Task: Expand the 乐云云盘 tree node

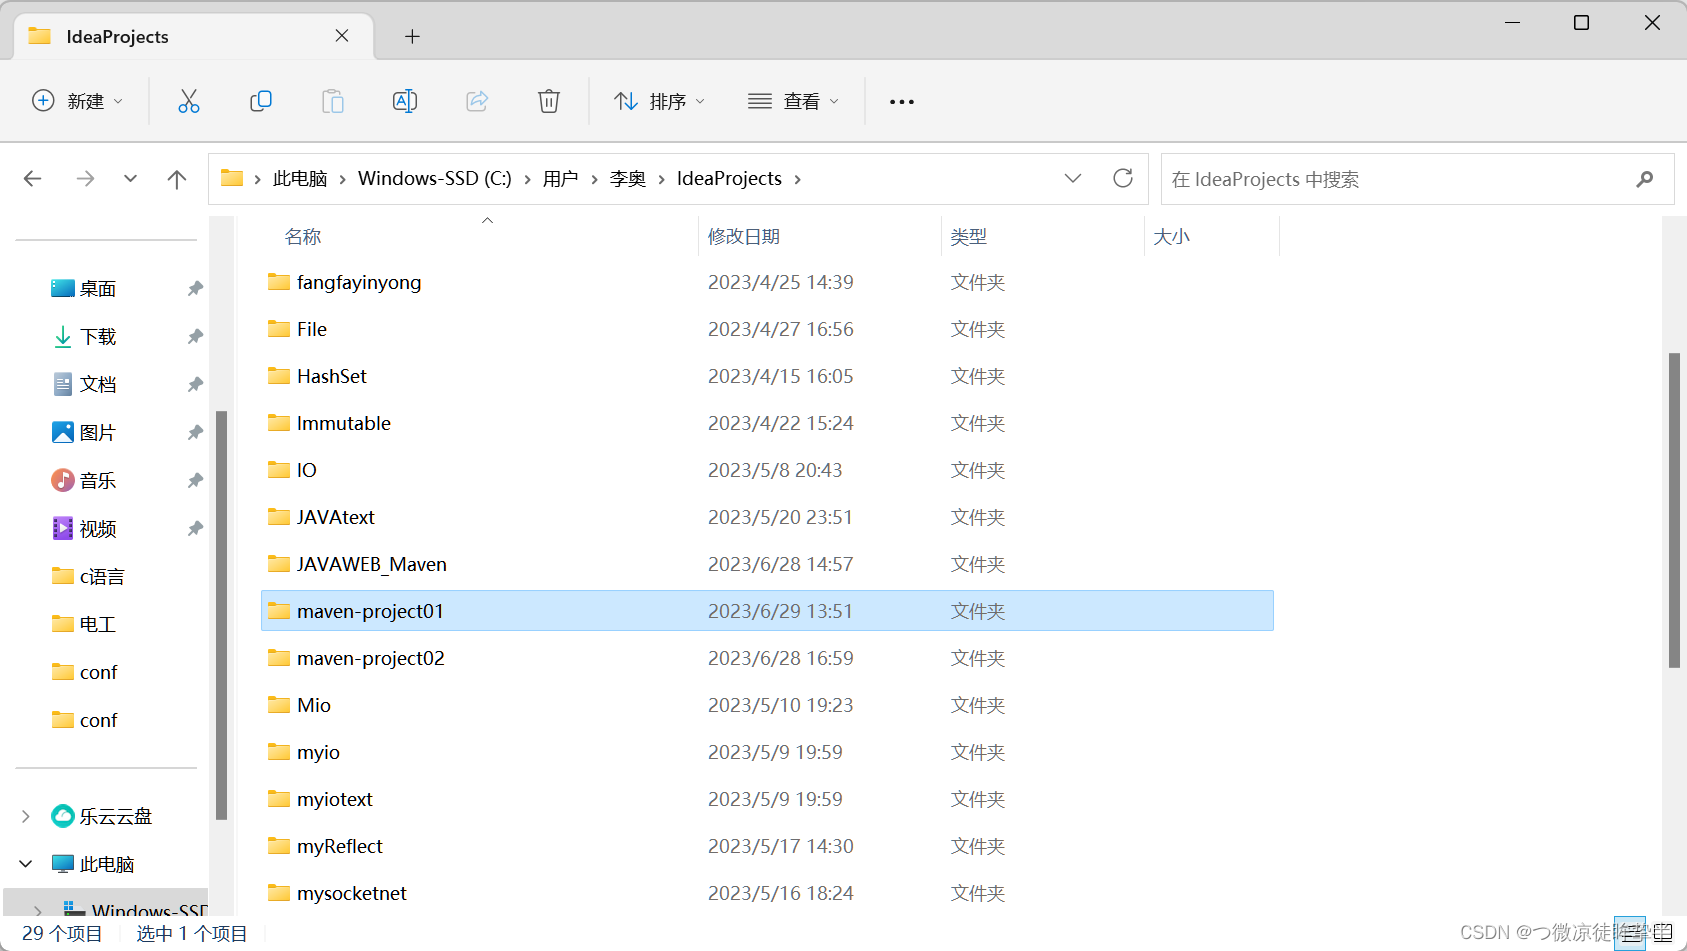Action: coord(26,817)
